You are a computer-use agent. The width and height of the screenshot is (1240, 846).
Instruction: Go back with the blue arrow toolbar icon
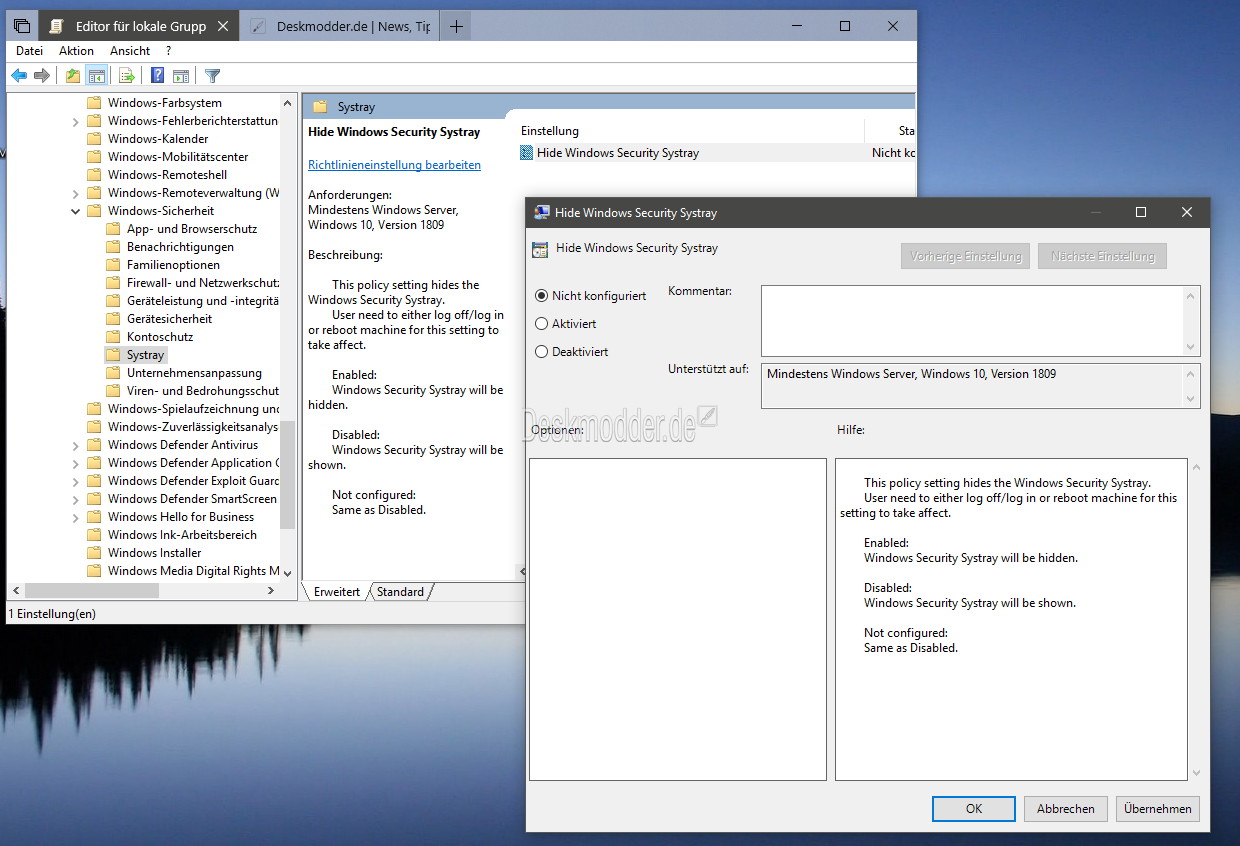coord(19,75)
